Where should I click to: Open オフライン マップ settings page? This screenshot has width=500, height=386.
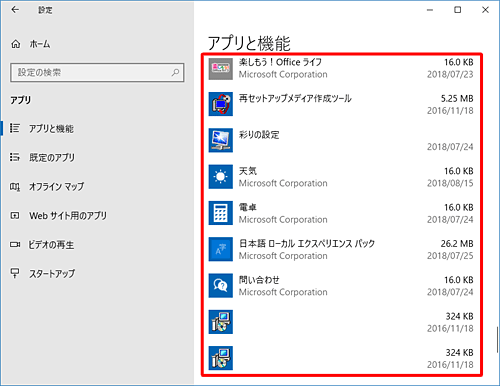[56, 186]
